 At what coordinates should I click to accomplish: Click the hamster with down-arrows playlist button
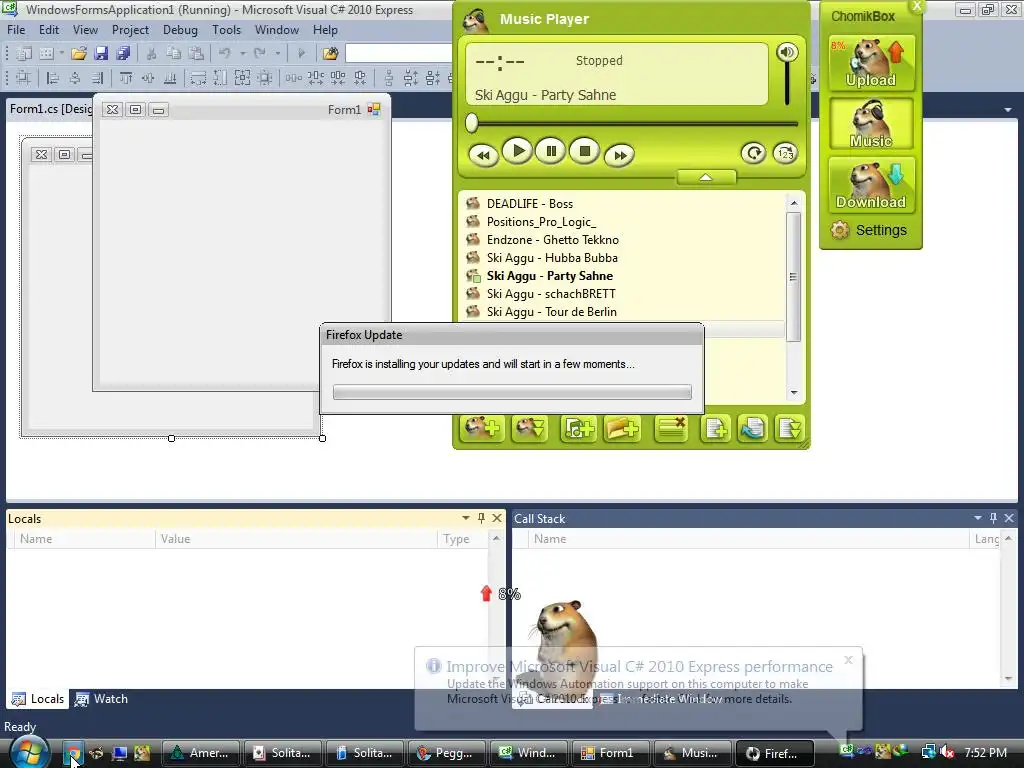tap(530, 428)
